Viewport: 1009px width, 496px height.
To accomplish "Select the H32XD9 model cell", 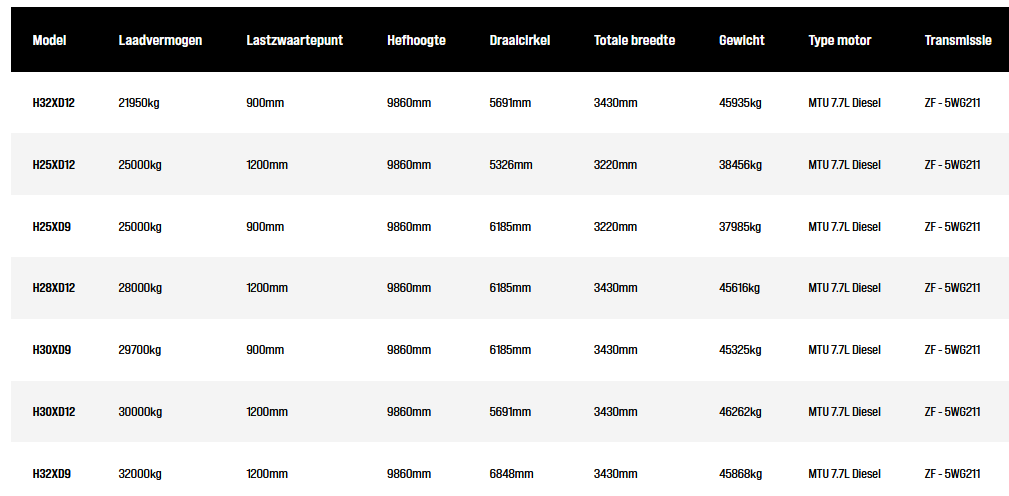I will pyautogui.click(x=52, y=474).
